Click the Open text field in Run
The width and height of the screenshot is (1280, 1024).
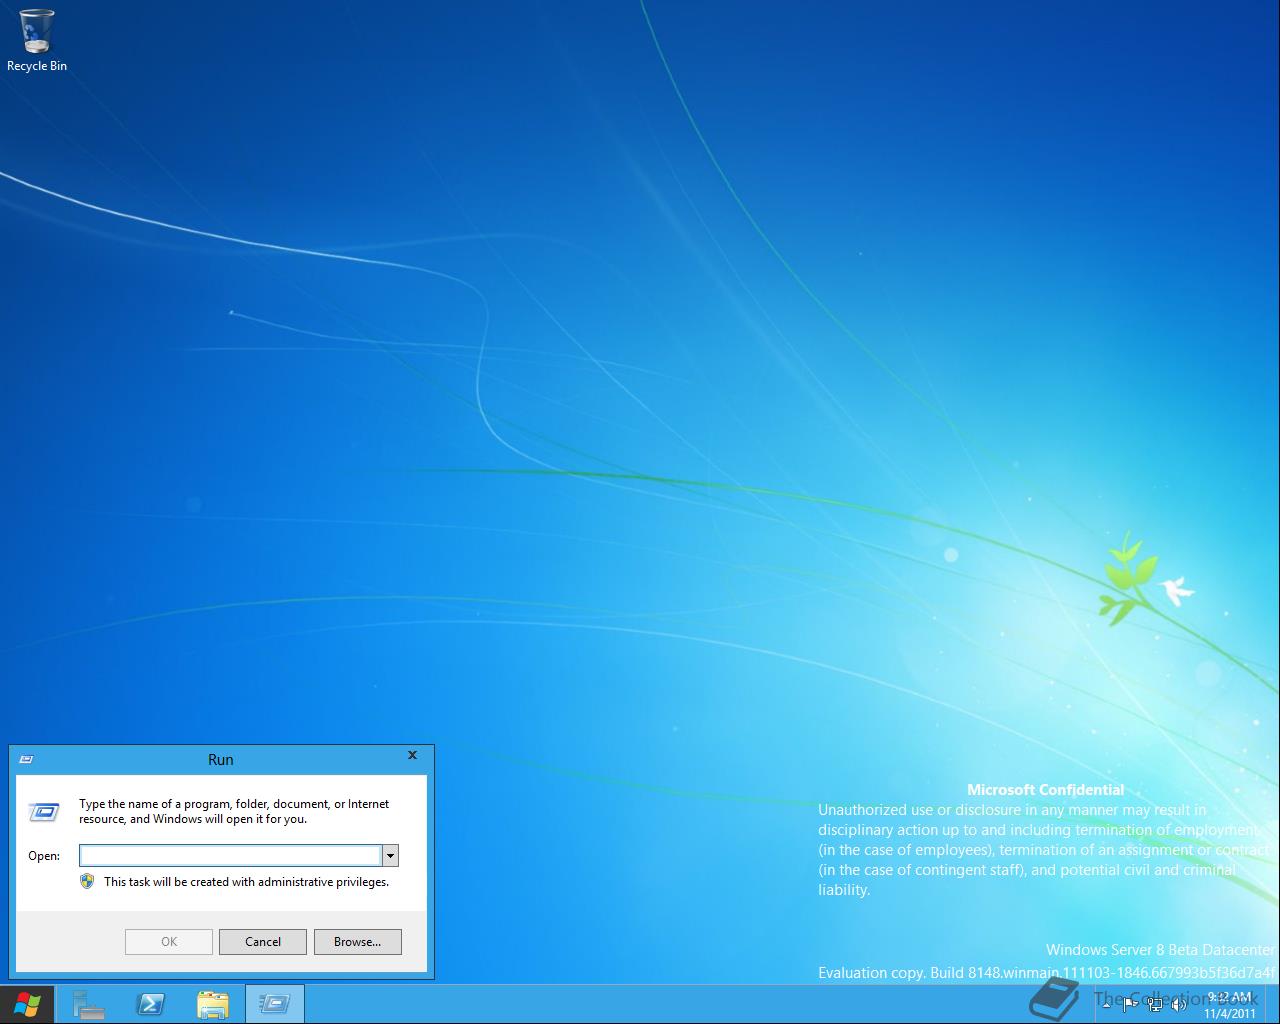tap(230, 855)
